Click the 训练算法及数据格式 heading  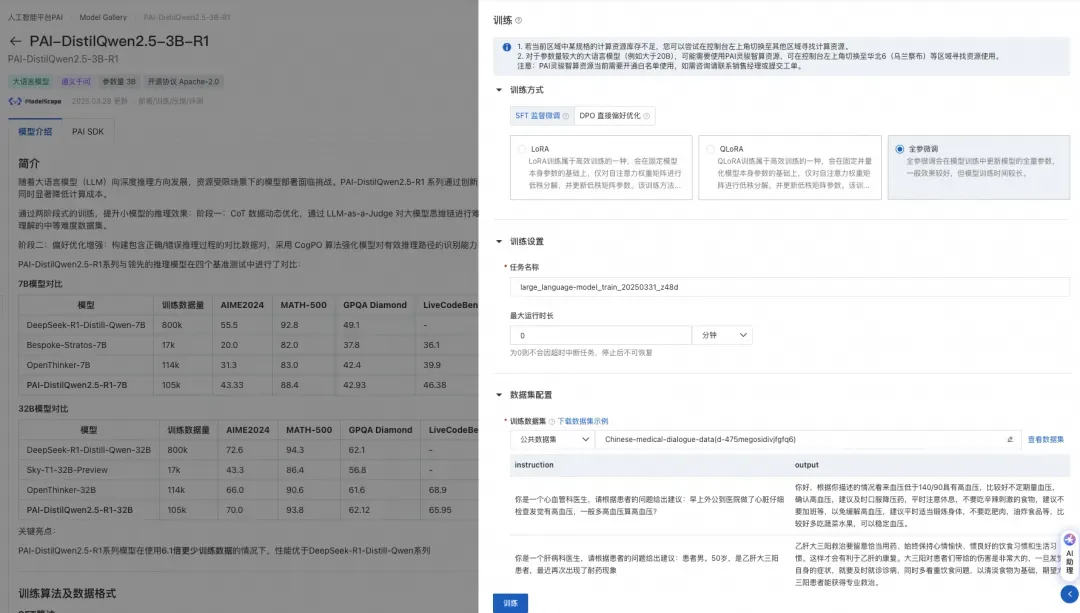coord(67,594)
